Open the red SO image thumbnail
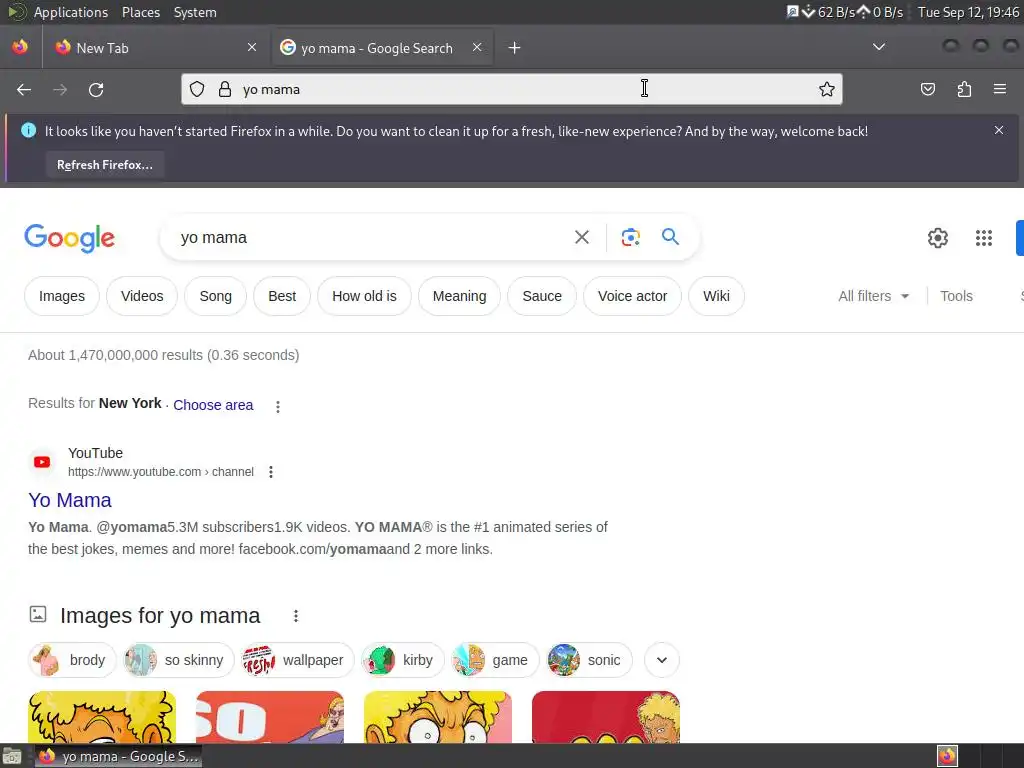 click(270, 717)
